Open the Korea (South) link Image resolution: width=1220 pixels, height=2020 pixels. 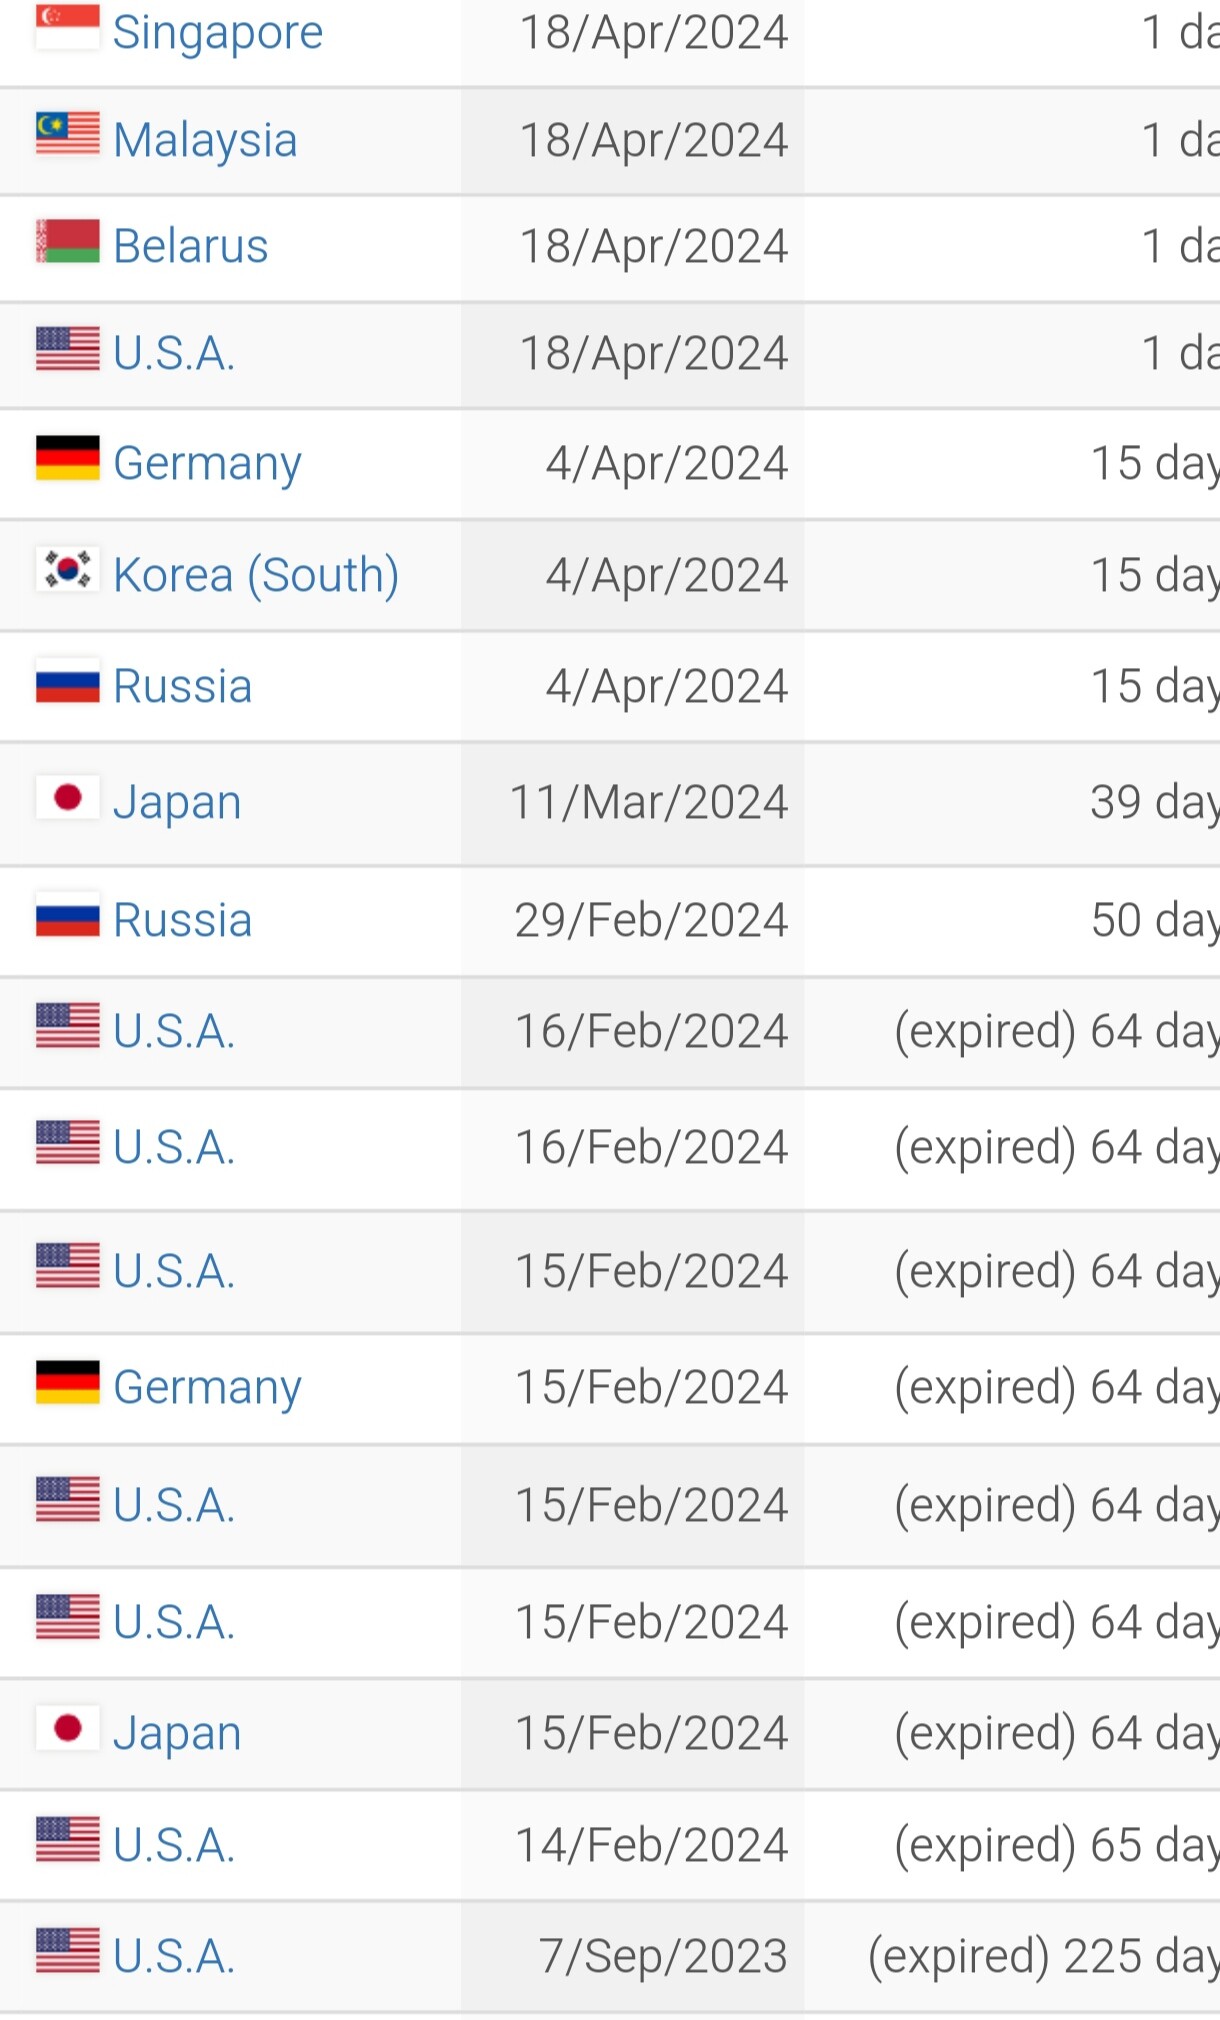(x=256, y=575)
